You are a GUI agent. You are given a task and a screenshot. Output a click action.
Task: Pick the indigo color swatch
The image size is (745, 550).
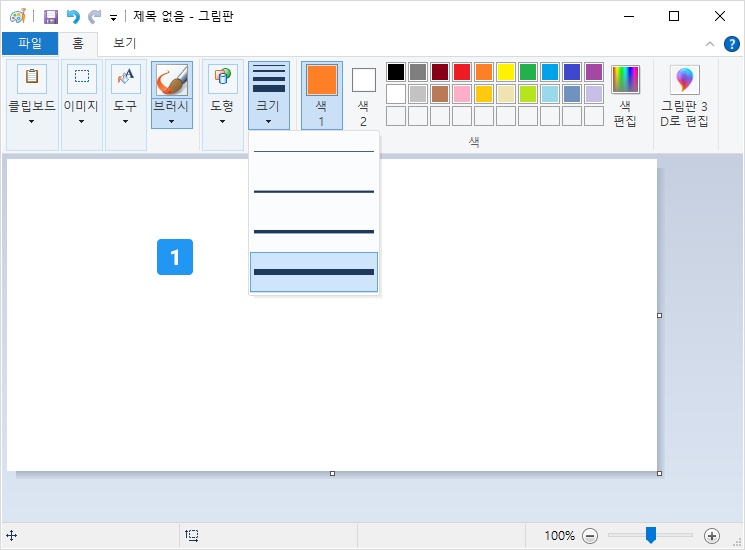pyautogui.click(x=572, y=72)
